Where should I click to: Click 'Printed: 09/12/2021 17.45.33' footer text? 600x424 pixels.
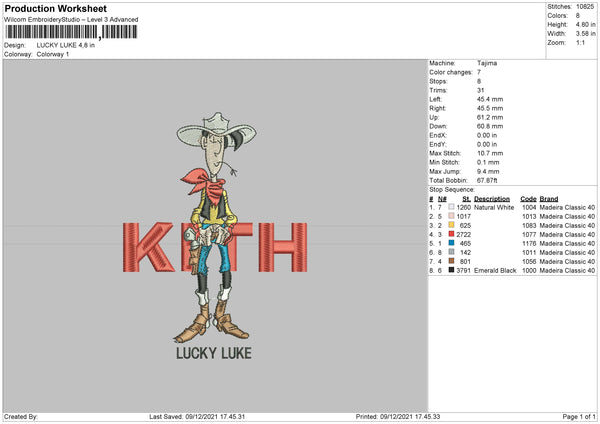coord(398,417)
